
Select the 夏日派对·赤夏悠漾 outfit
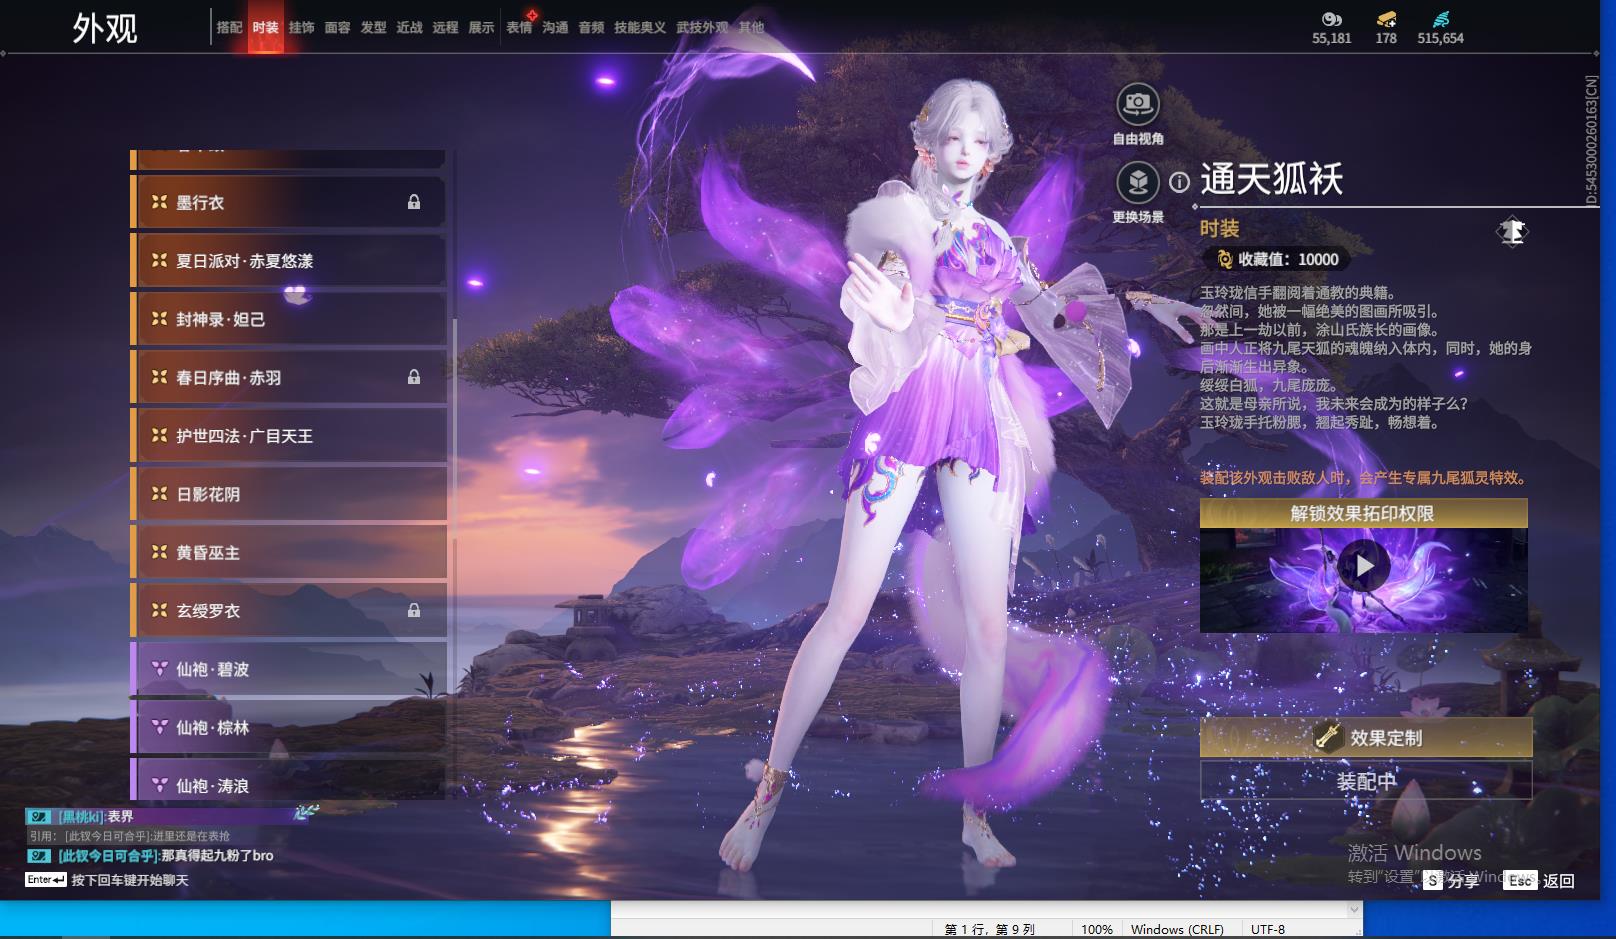coord(288,260)
